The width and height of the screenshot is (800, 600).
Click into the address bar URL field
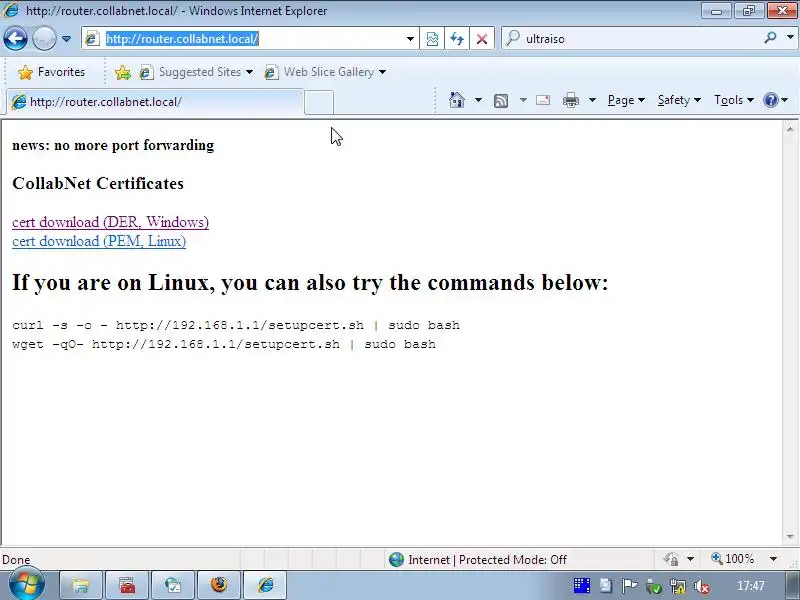(x=245, y=39)
